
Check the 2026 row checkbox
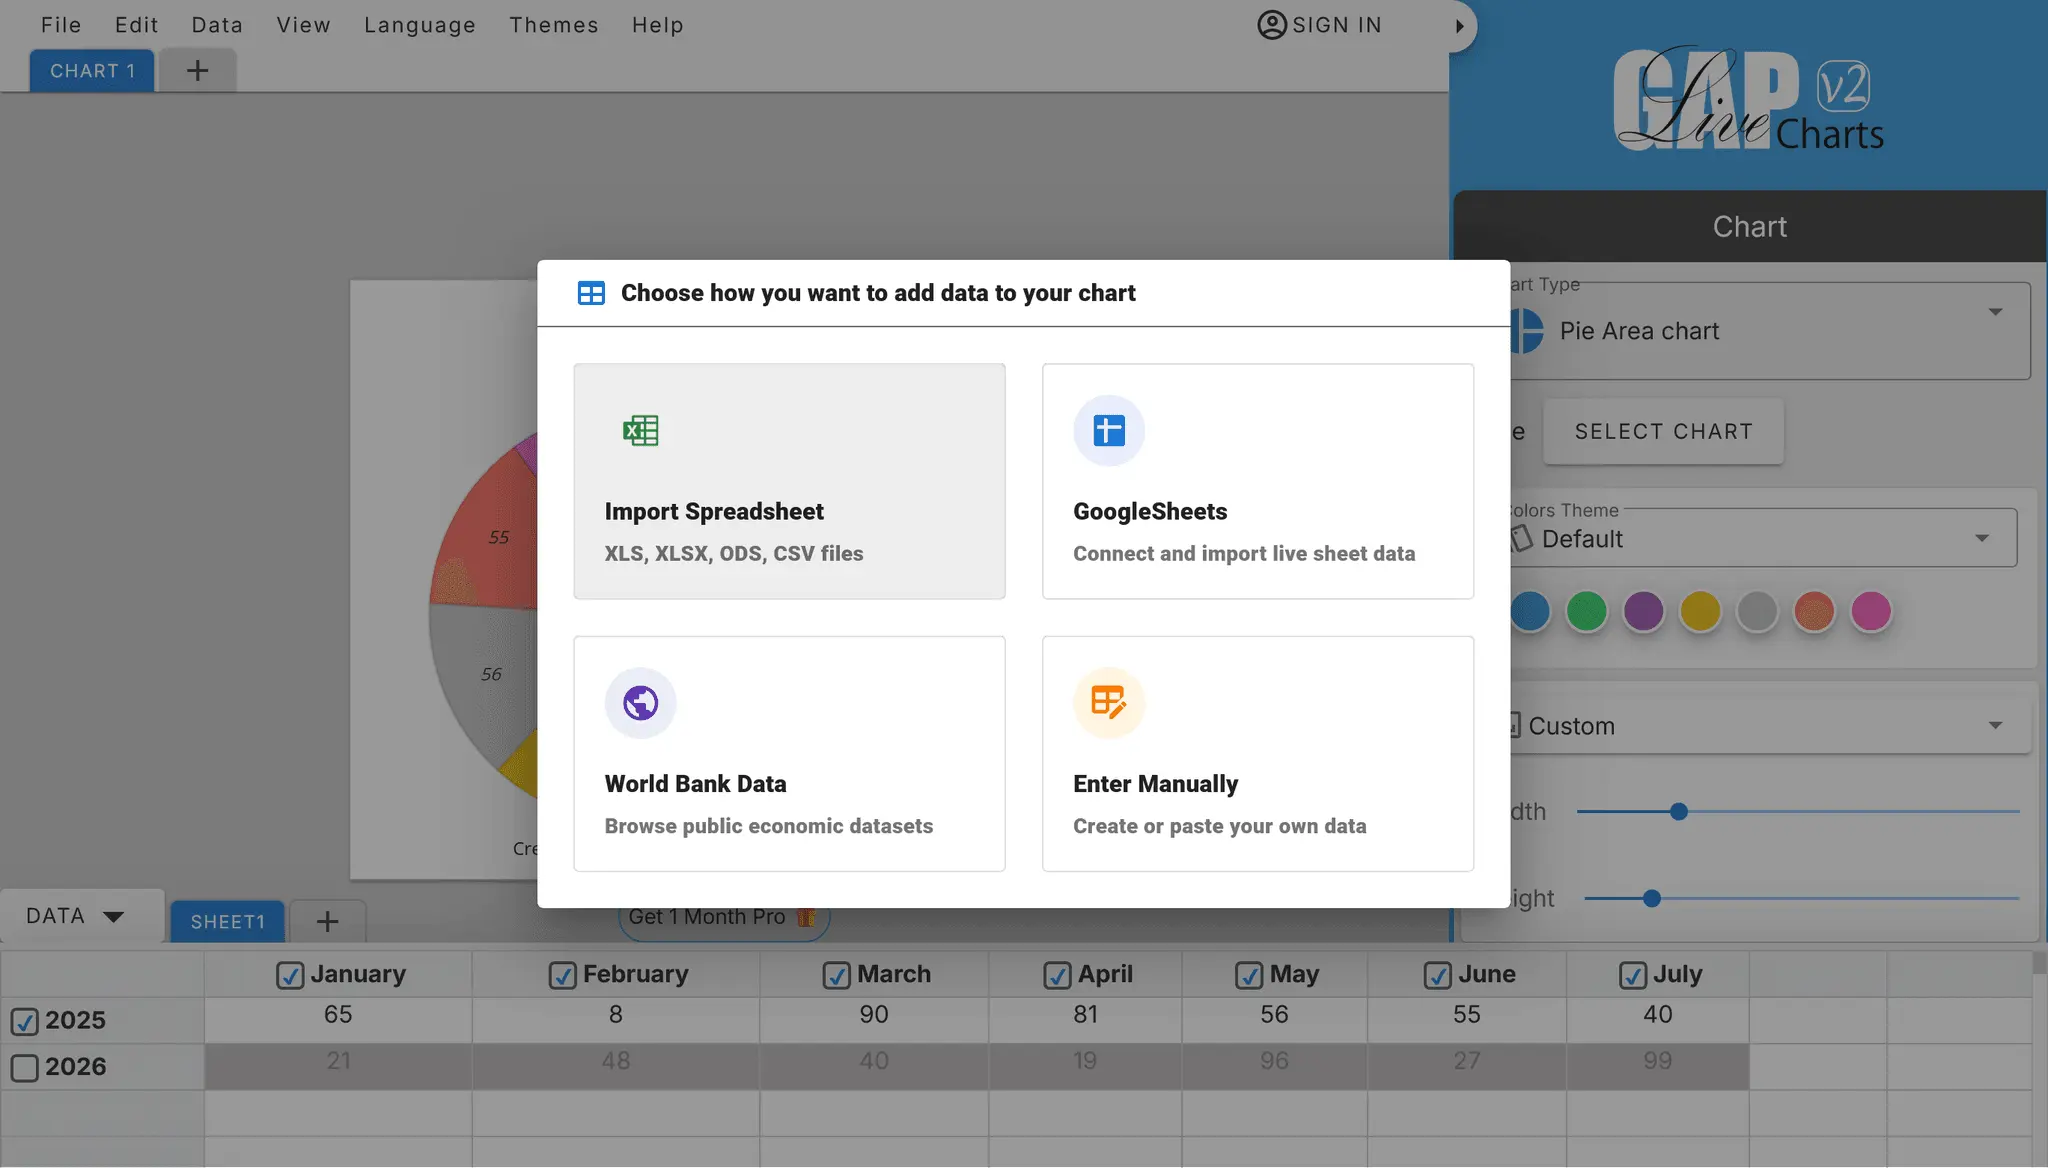[x=25, y=1068]
